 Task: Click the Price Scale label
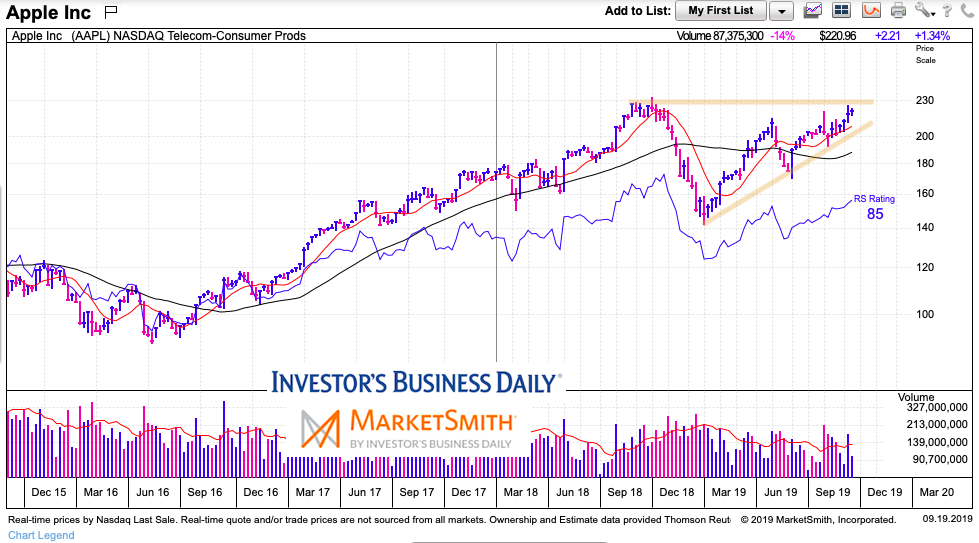[x=925, y=54]
